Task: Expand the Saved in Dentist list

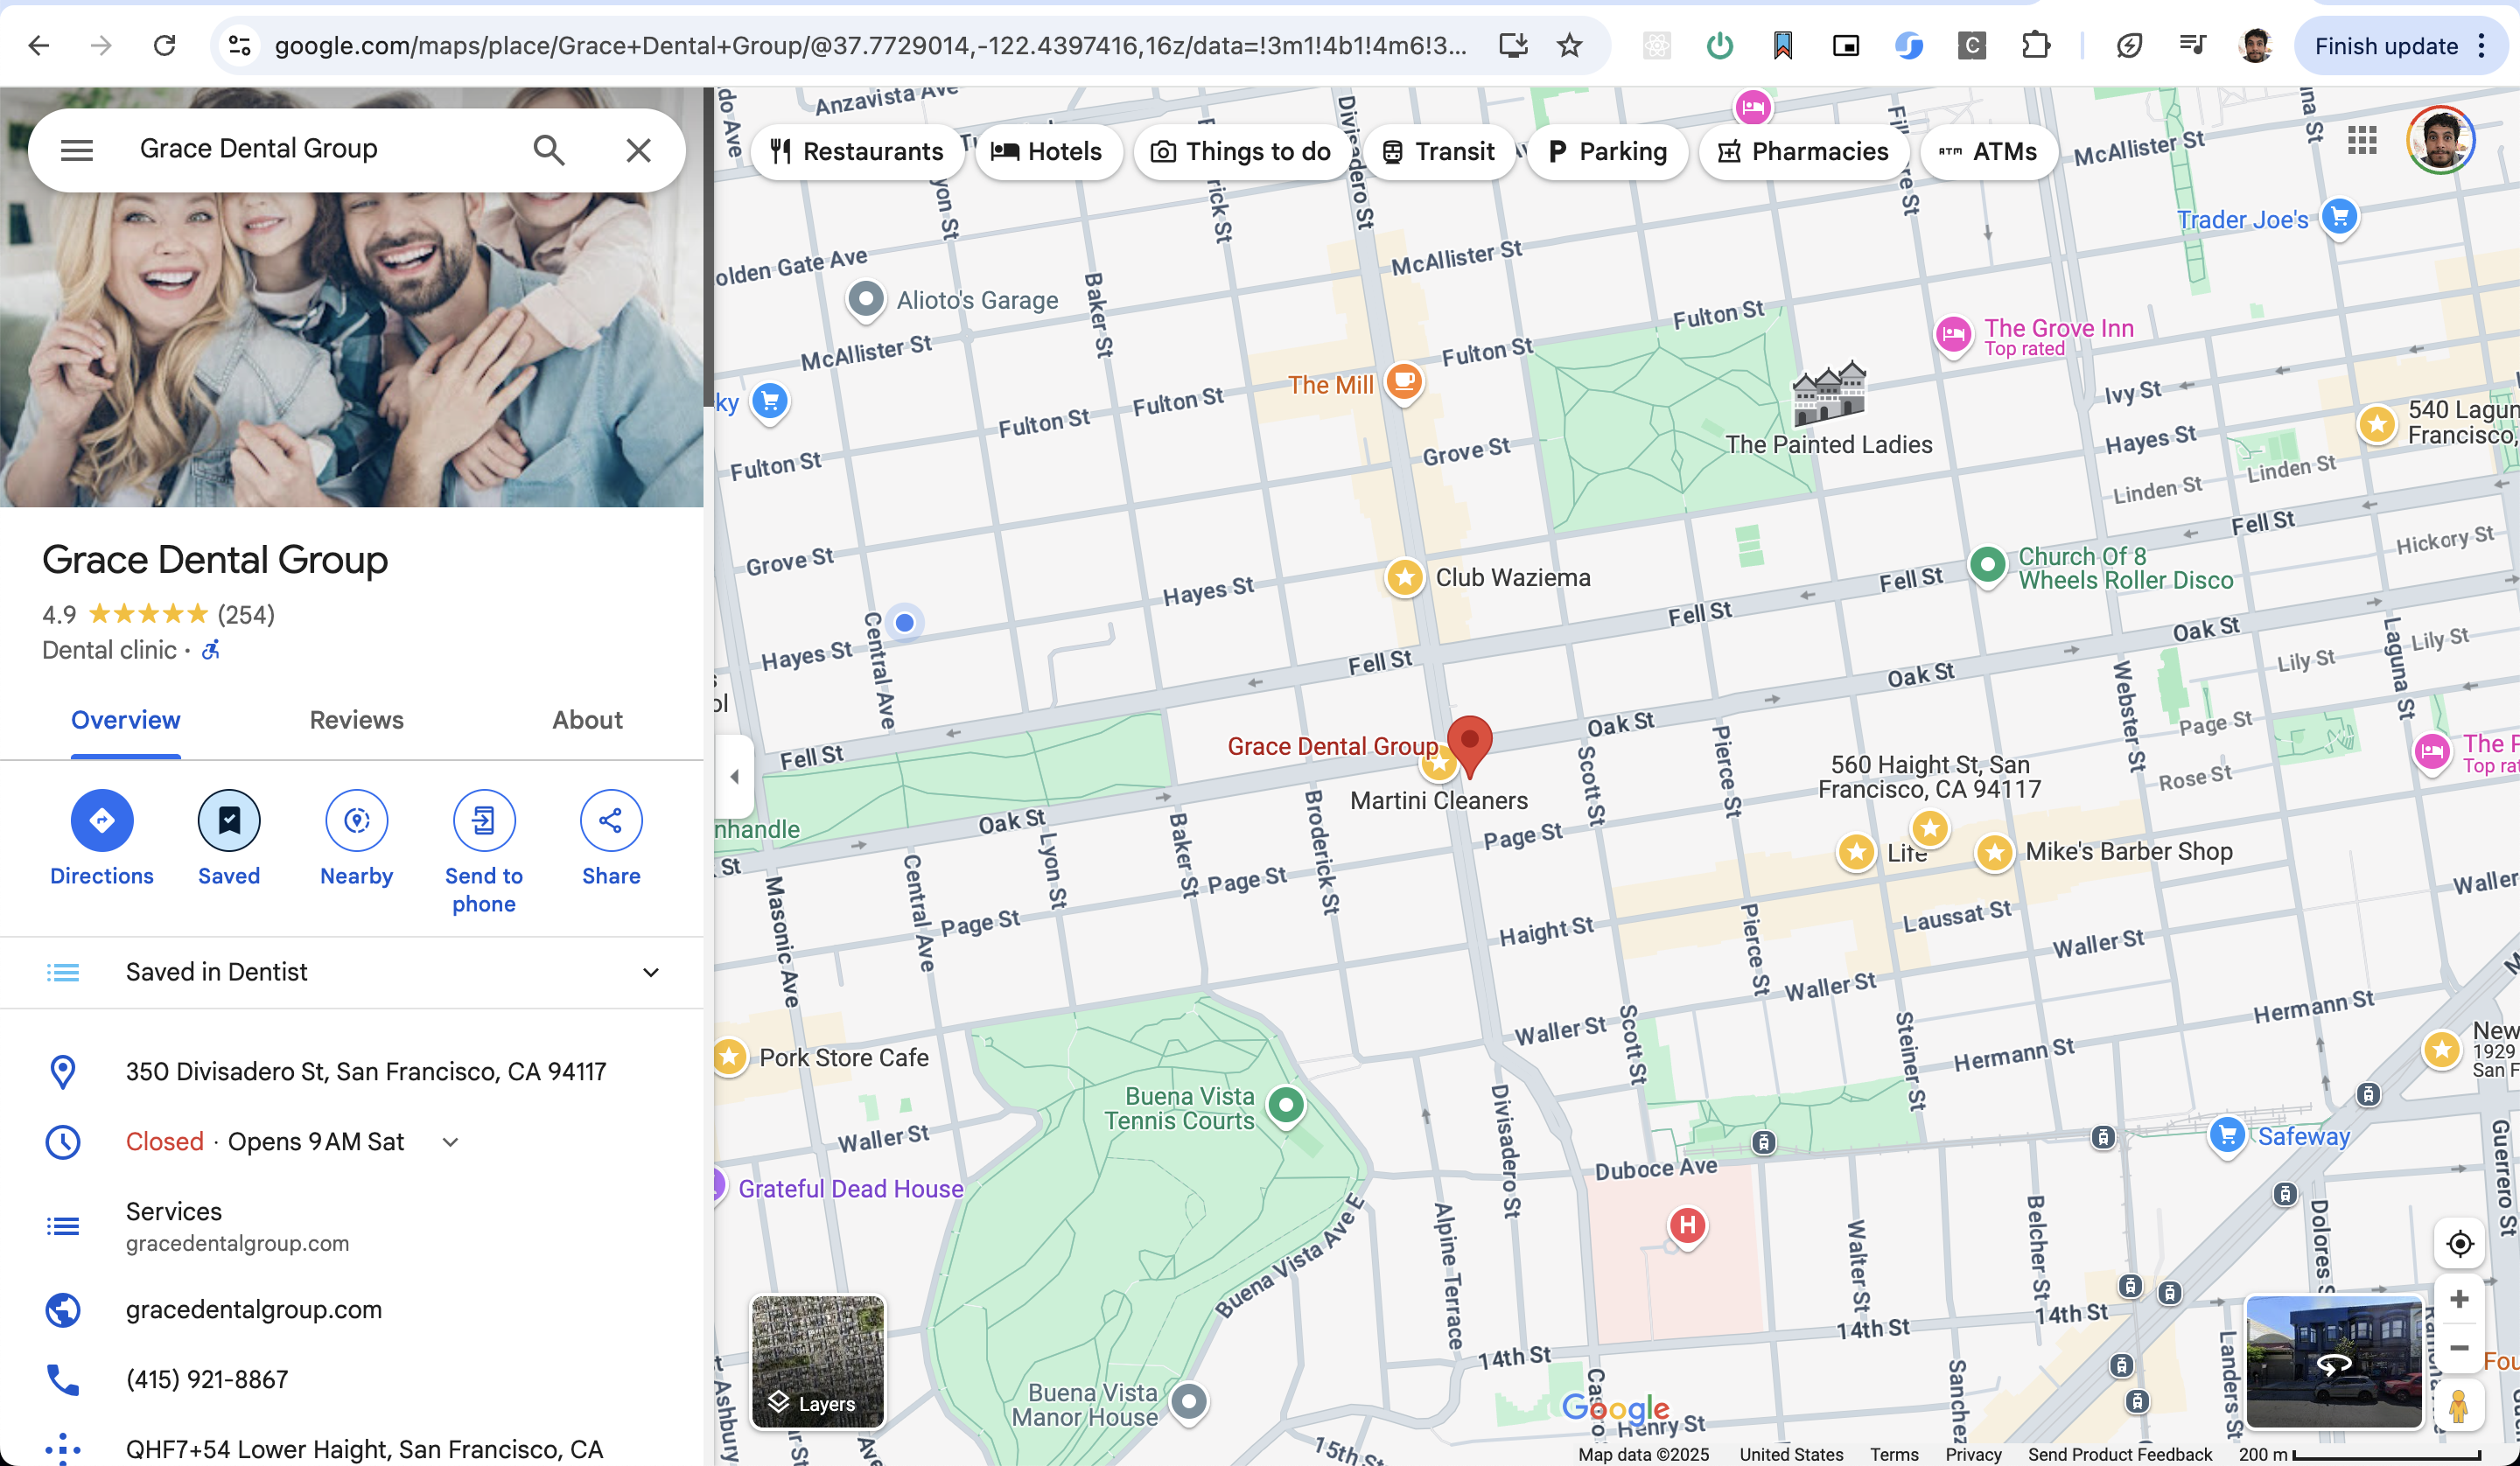Action: [651, 972]
